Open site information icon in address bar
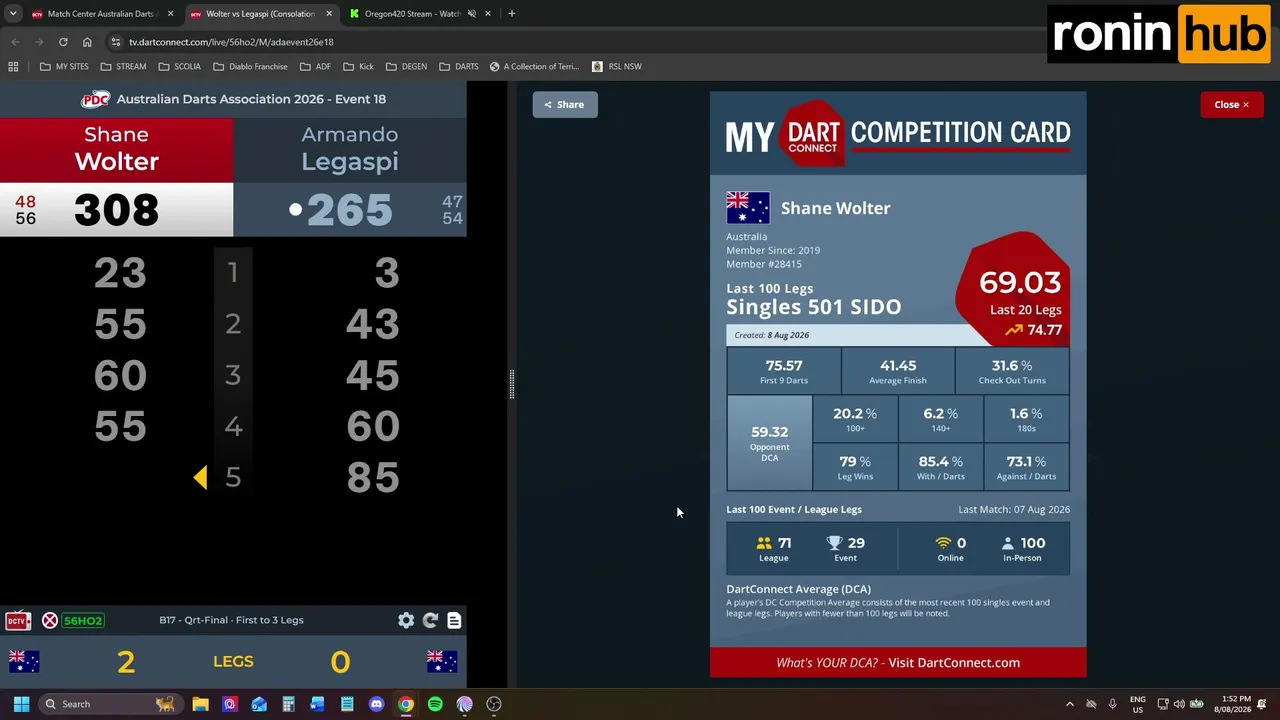 [116, 42]
